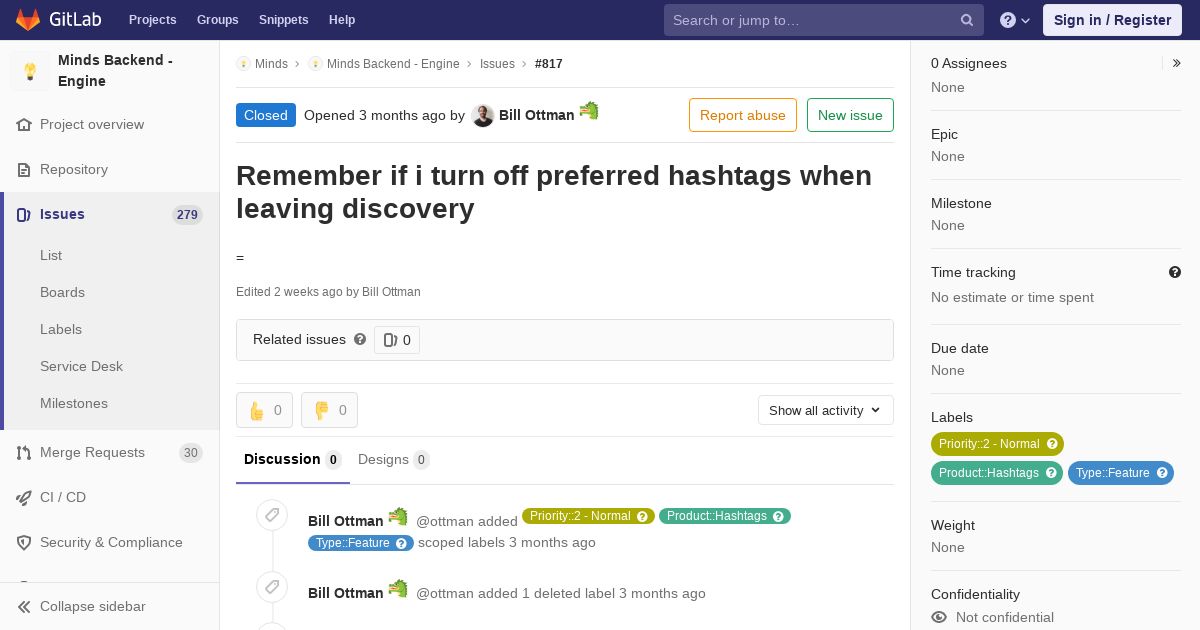This screenshot has height=630, width=1200.
Task: Click the related issues count badge
Action: (397, 340)
